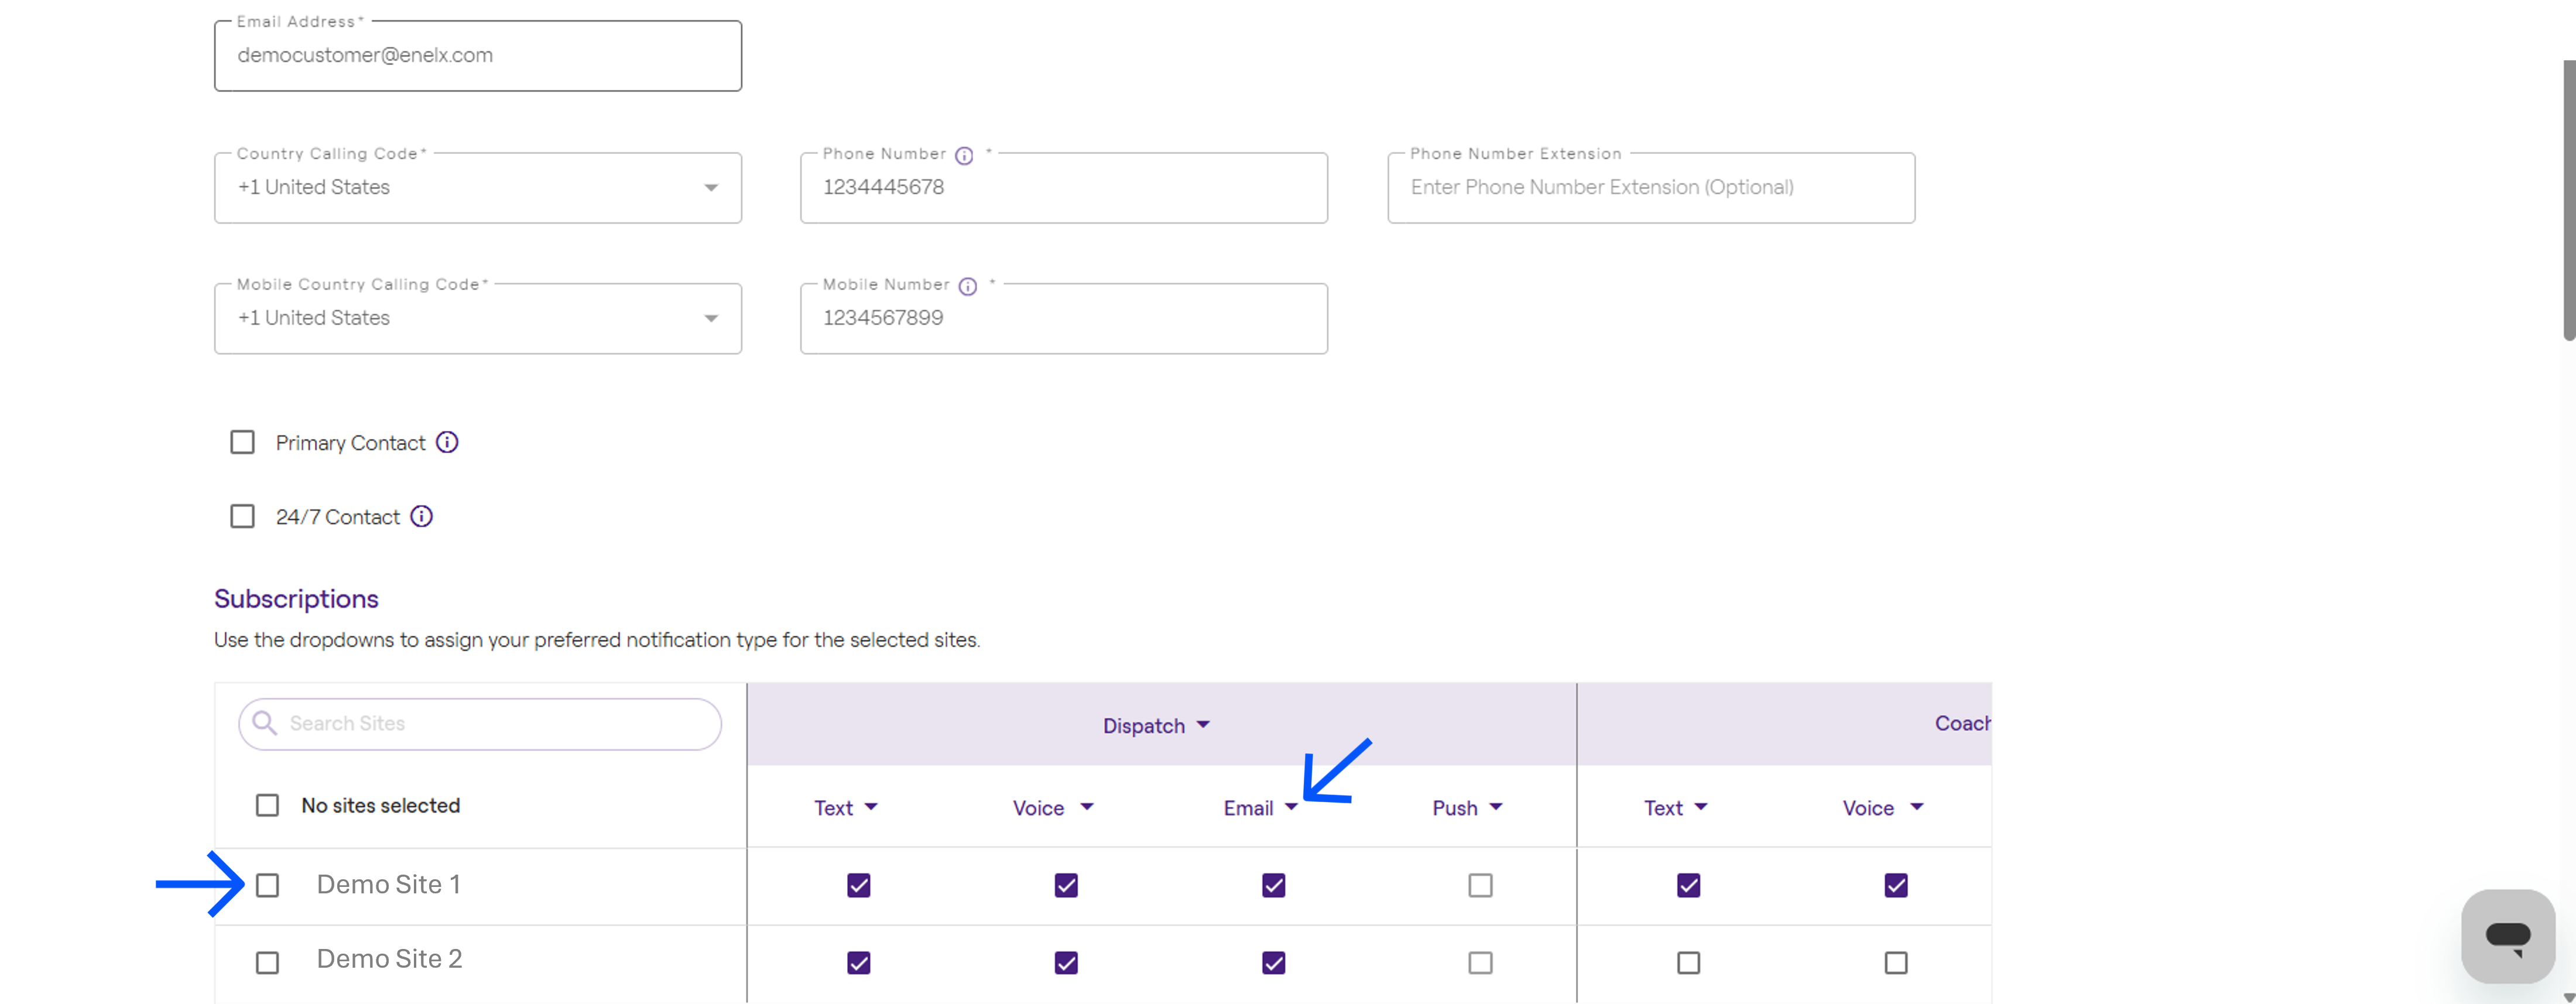
Task: Open the Dispatch Email column dropdown arrow
Action: 1291,807
